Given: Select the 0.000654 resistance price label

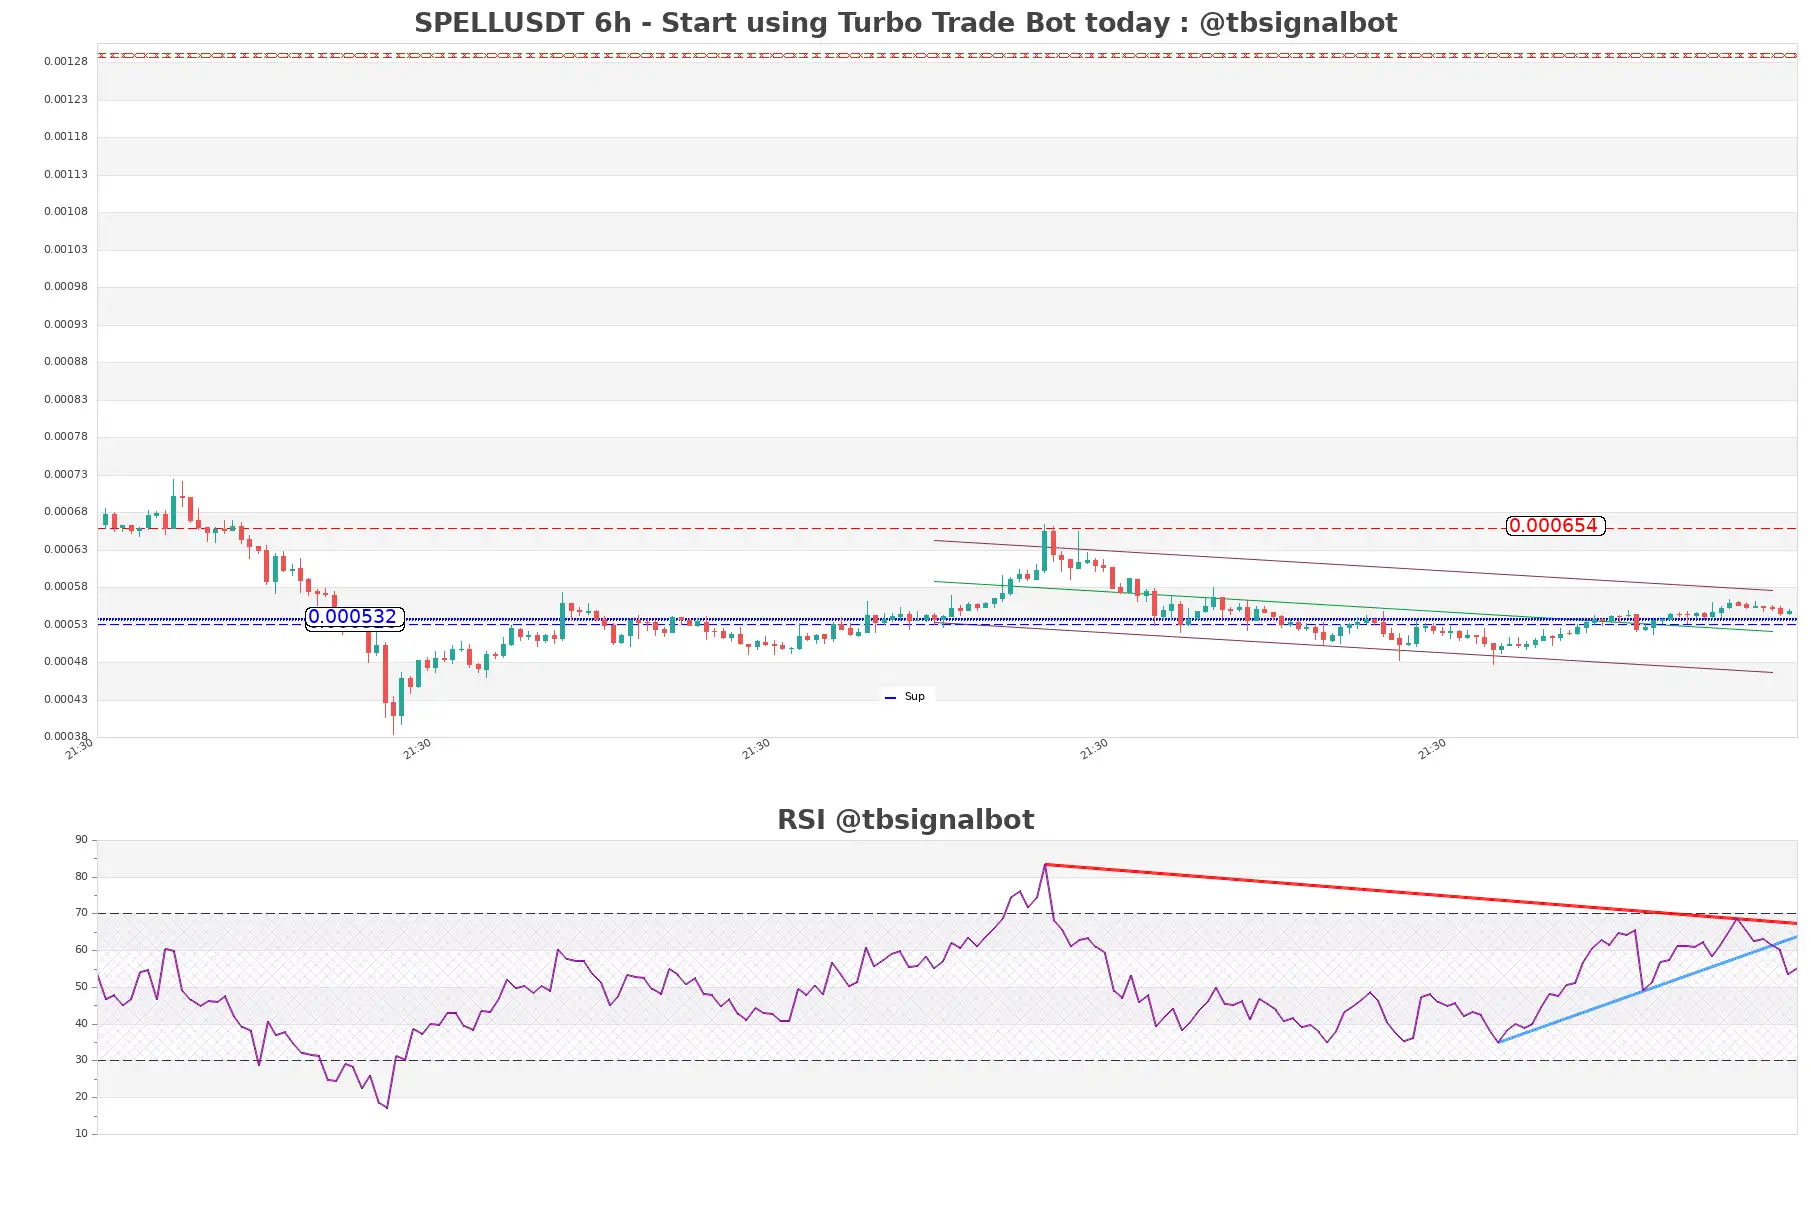Looking at the screenshot, I should pos(1555,526).
